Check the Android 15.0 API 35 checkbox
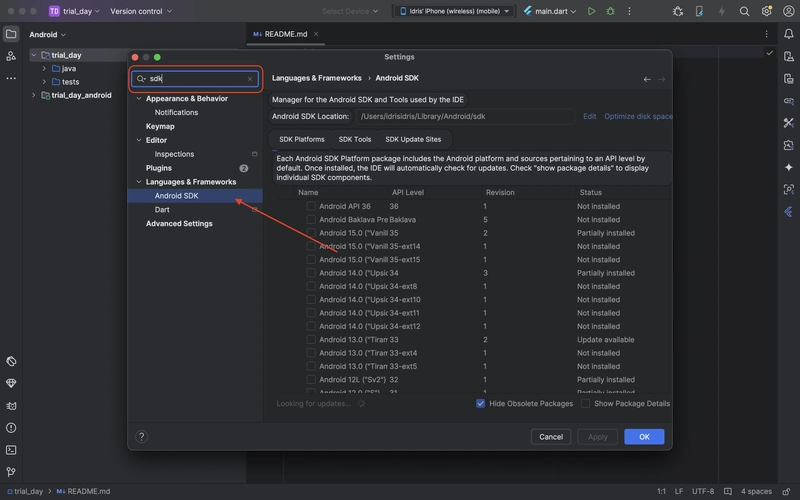This screenshot has height=500, width=800. coord(311,233)
